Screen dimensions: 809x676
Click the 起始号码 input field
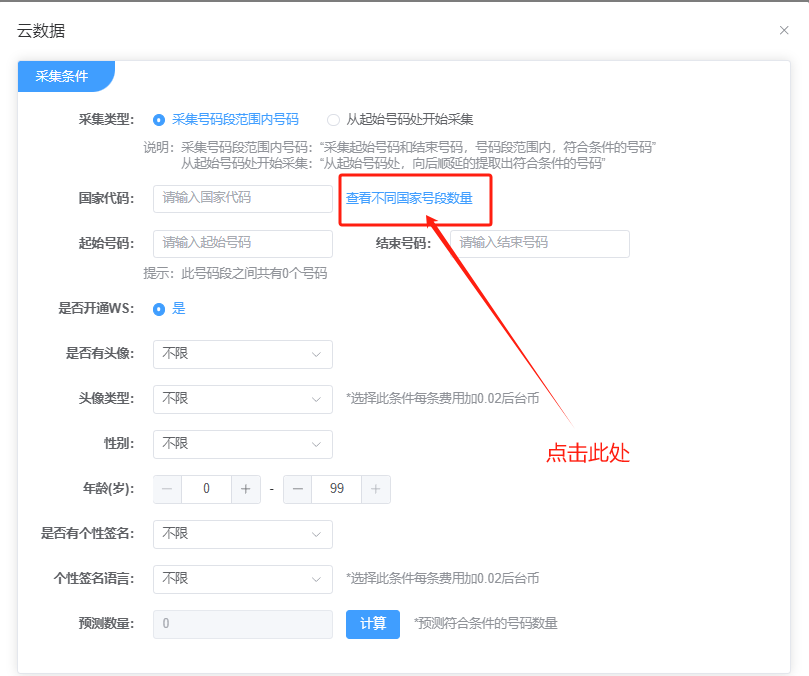[x=242, y=244]
